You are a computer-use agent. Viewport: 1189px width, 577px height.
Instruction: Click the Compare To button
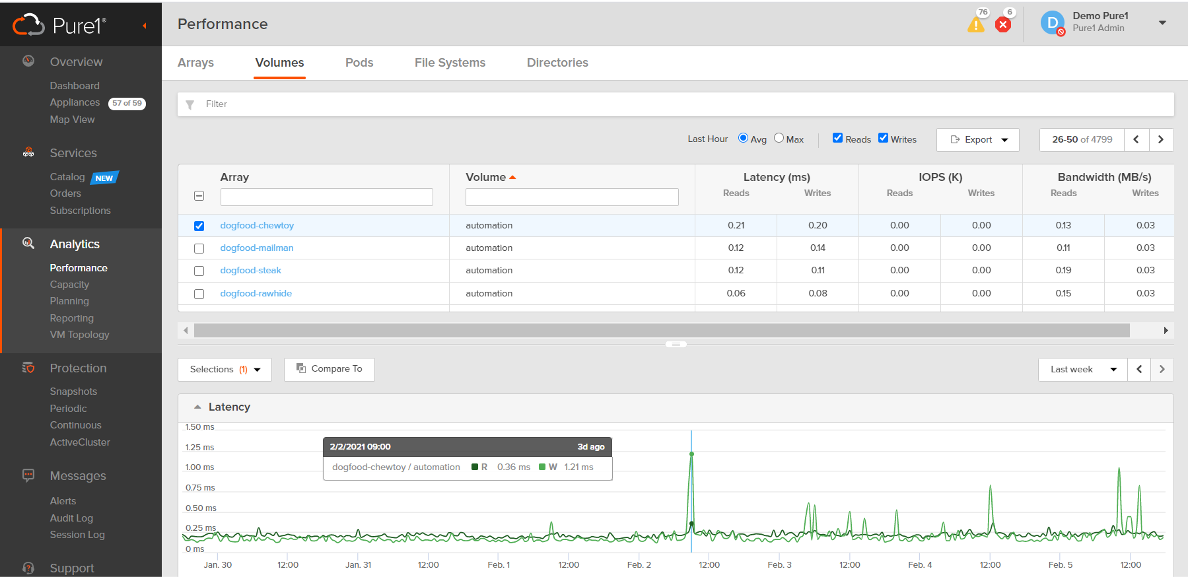point(329,369)
